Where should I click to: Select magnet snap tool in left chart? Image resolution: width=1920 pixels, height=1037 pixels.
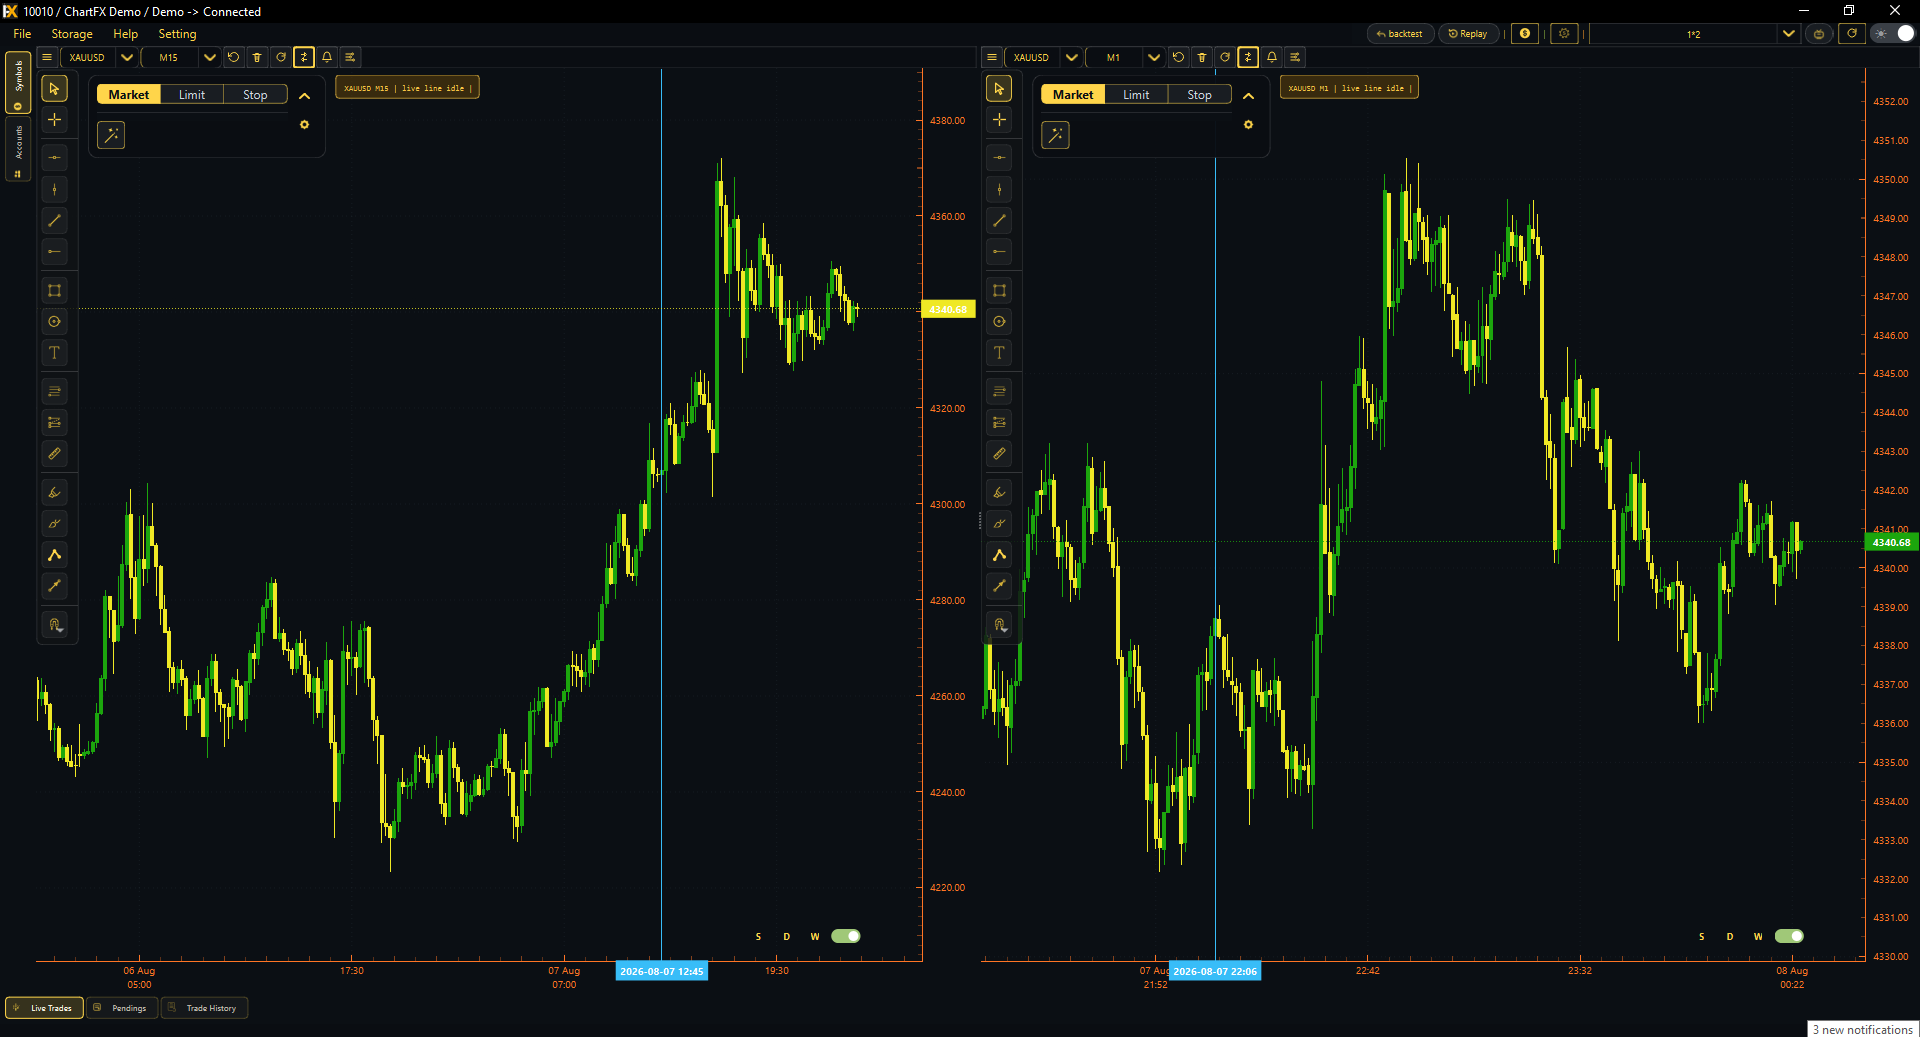(55, 625)
